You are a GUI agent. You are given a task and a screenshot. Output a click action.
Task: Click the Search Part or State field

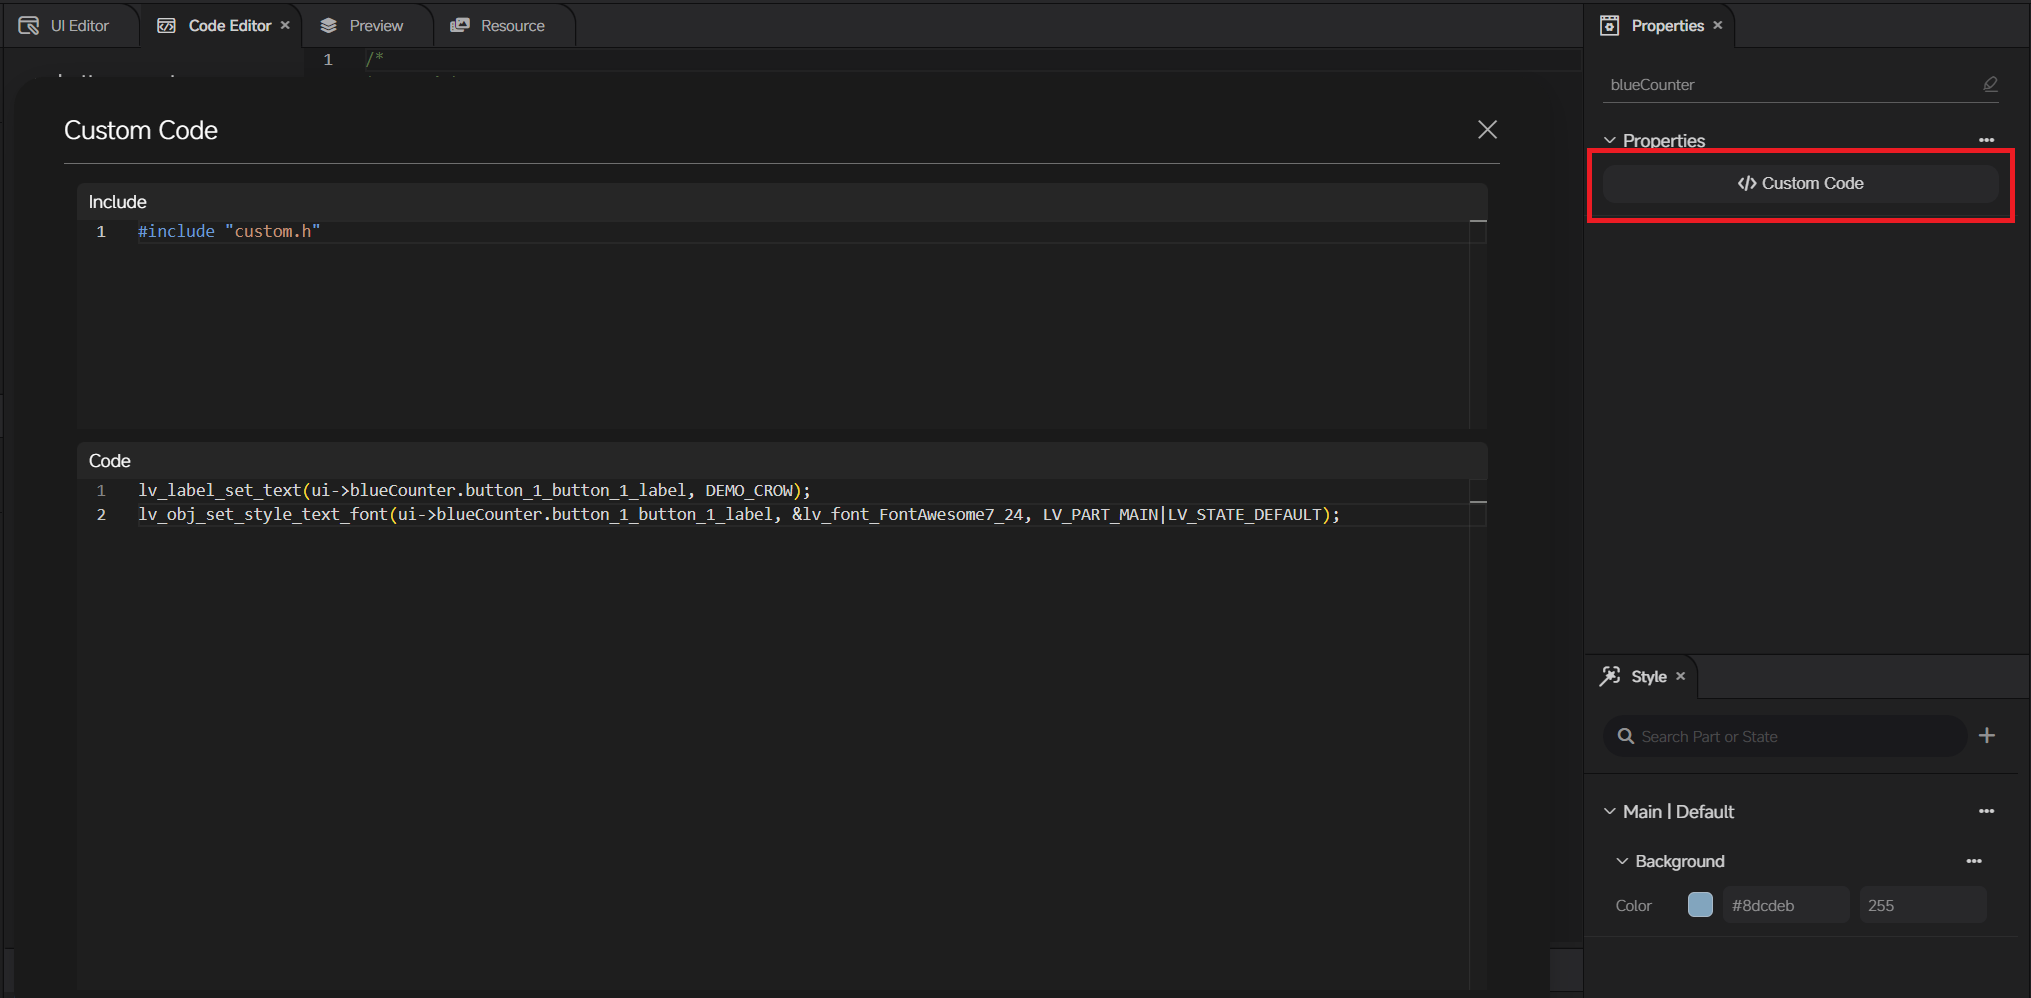coord(1785,736)
